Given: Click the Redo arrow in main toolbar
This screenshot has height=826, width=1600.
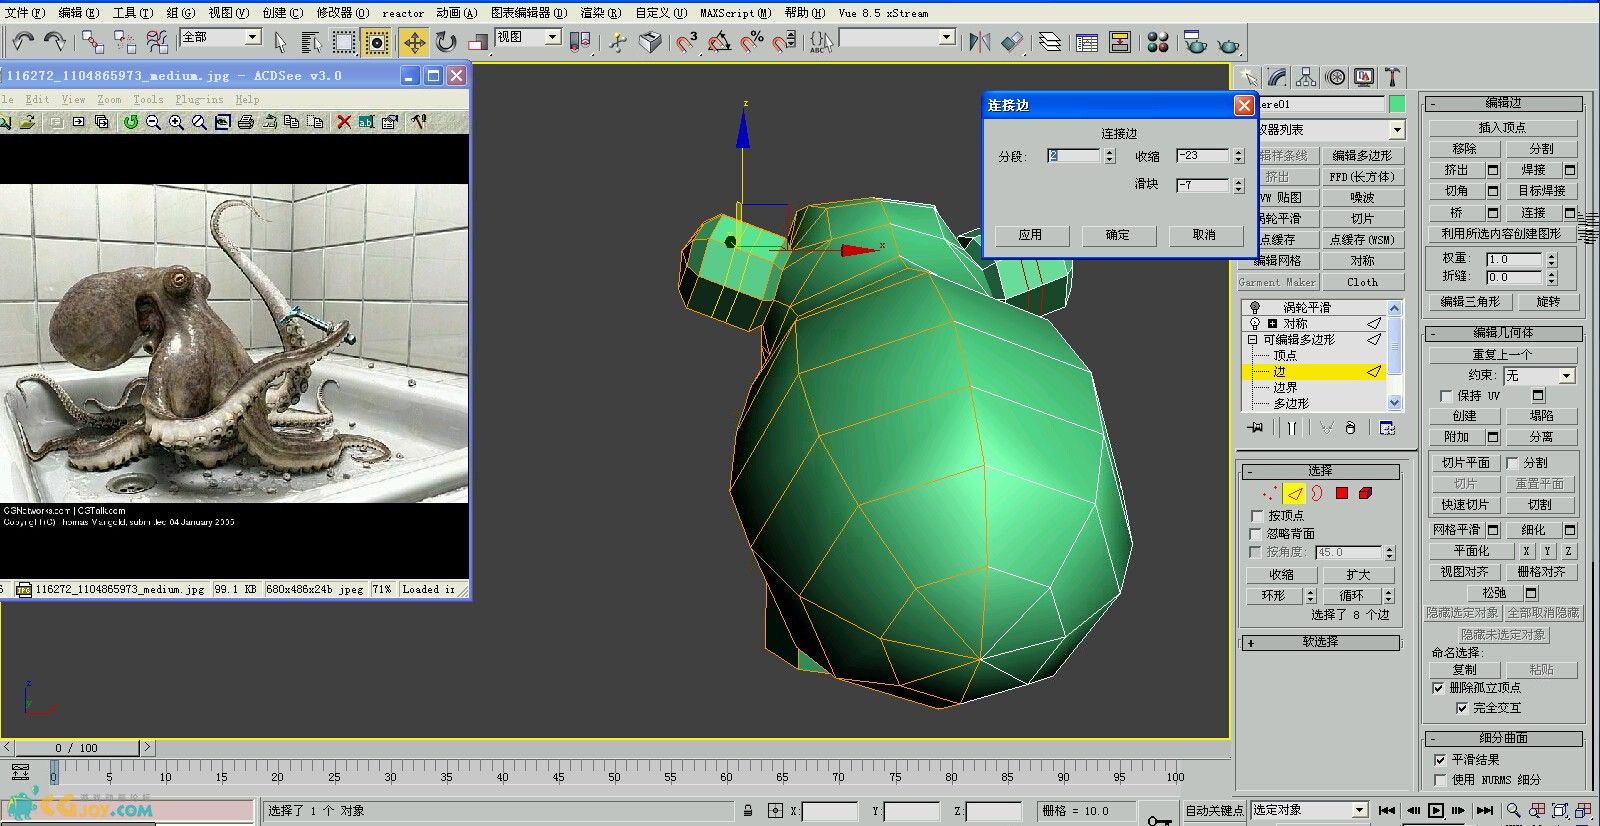Looking at the screenshot, I should tap(55, 41).
